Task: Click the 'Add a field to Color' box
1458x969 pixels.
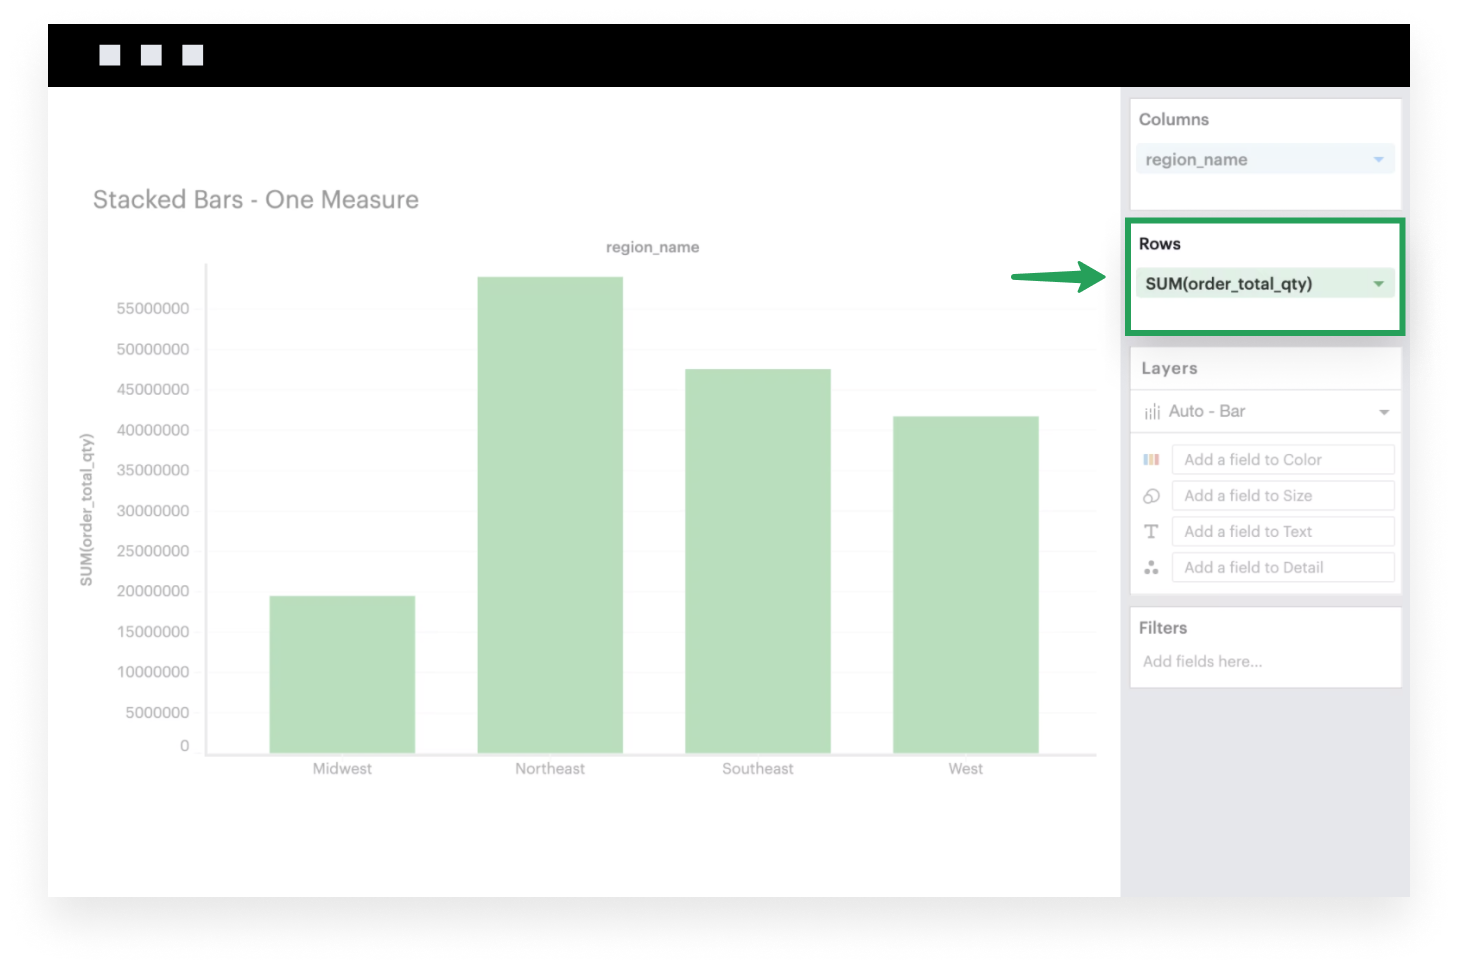Action: [1282, 460]
